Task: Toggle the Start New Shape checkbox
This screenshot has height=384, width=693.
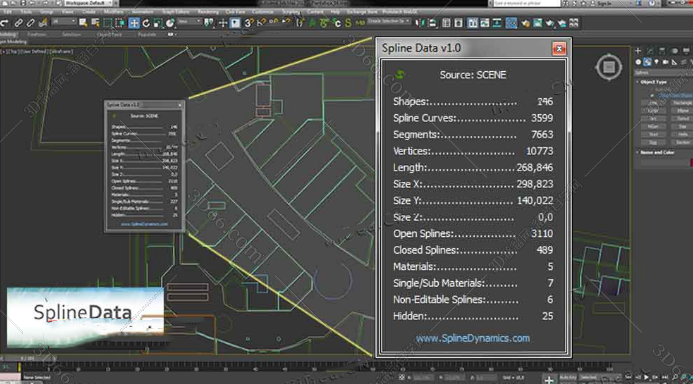Action: click(652, 95)
